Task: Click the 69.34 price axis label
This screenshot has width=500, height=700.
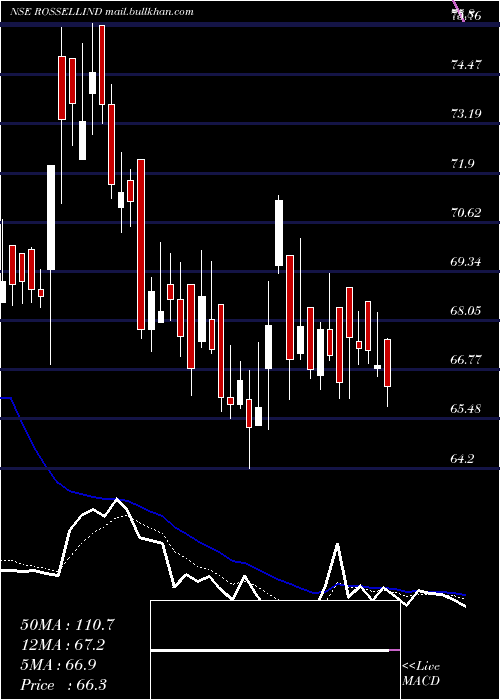Action: pyautogui.click(x=466, y=262)
